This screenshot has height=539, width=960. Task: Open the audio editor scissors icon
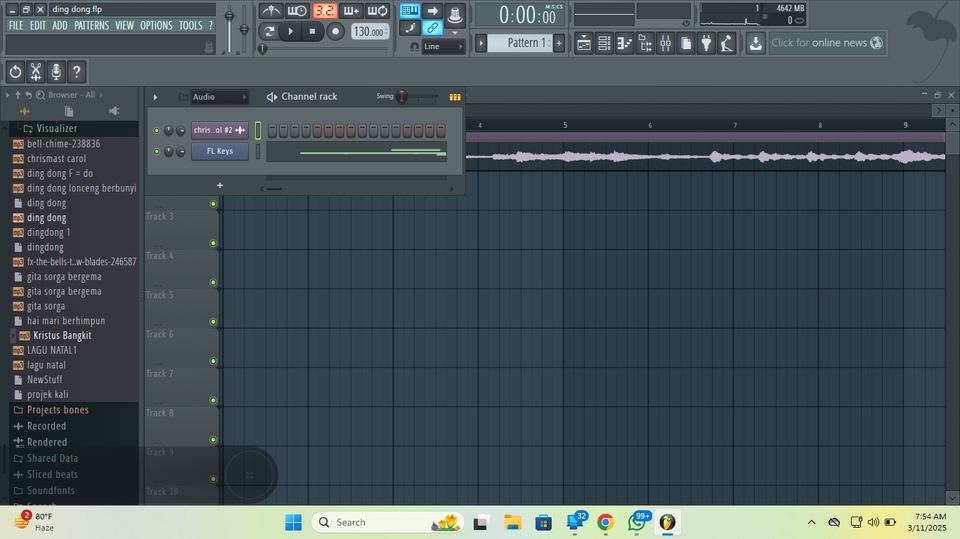pyautogui.click(x=36, y=72)
